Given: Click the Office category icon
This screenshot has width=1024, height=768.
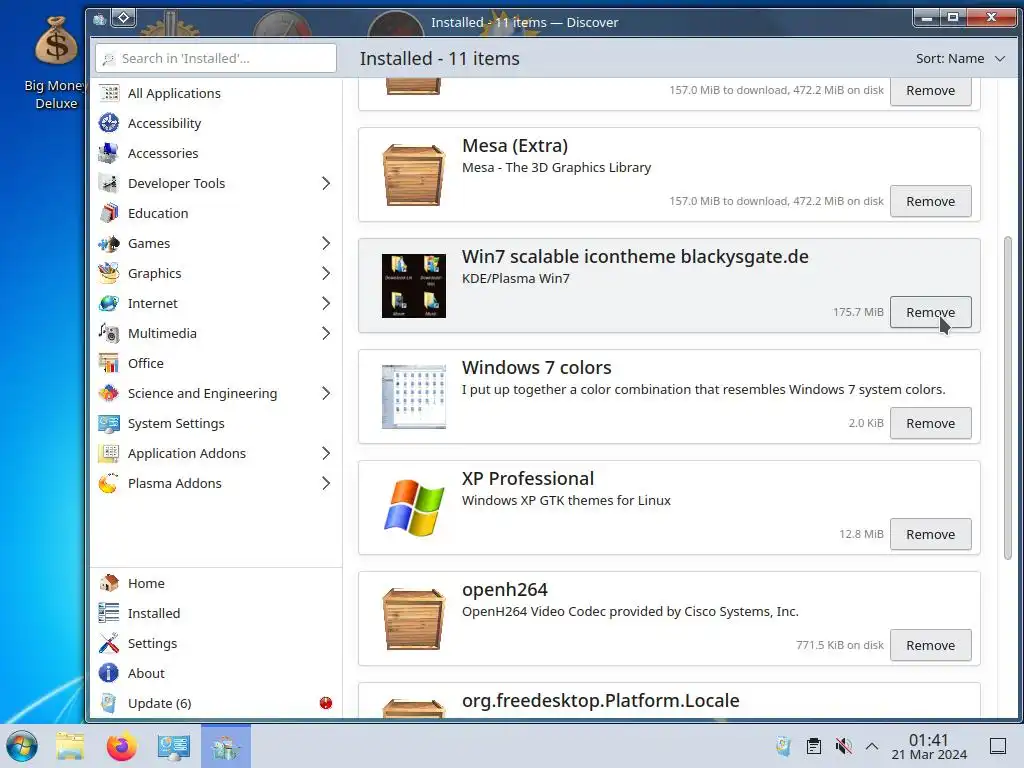Looking at the screenshot, I should tap(109, 364).
